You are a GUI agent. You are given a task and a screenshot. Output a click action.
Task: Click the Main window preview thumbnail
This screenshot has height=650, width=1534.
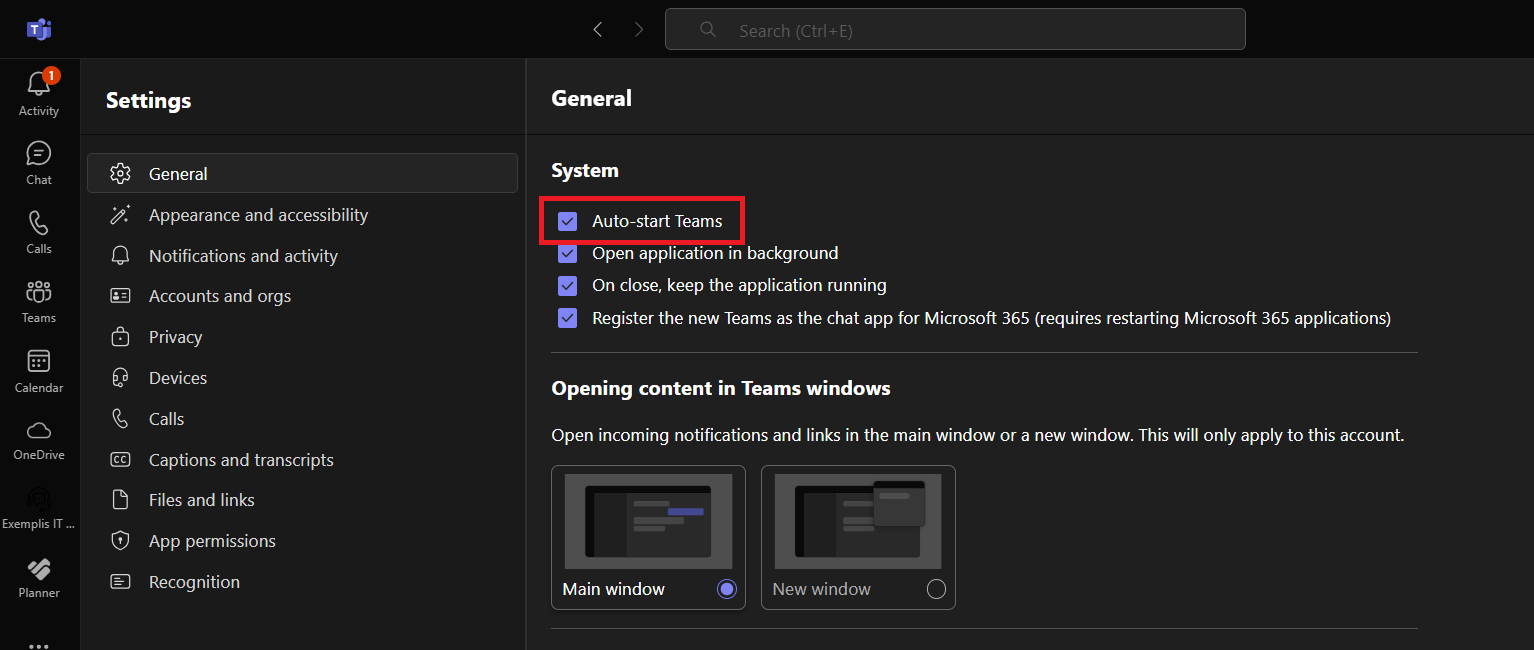[x=648, y=521]
